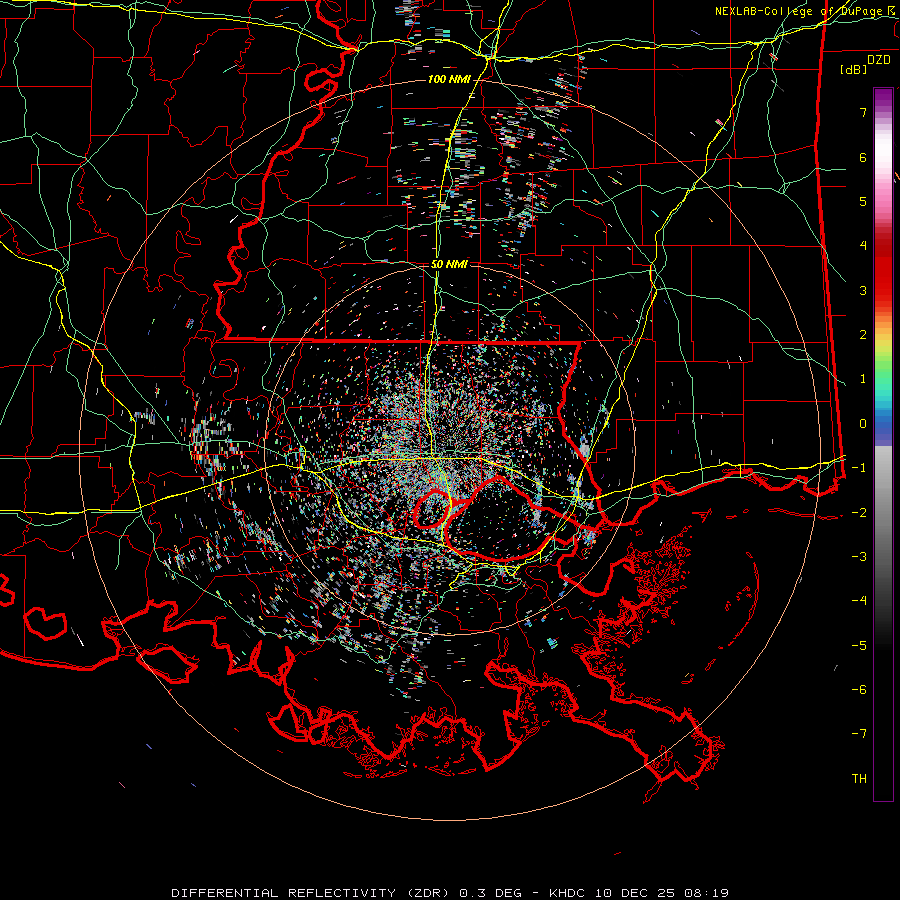The height and width of the screenshot is (900, 900).
Task: Click the -6 value on the color scale
Action: 859,689
